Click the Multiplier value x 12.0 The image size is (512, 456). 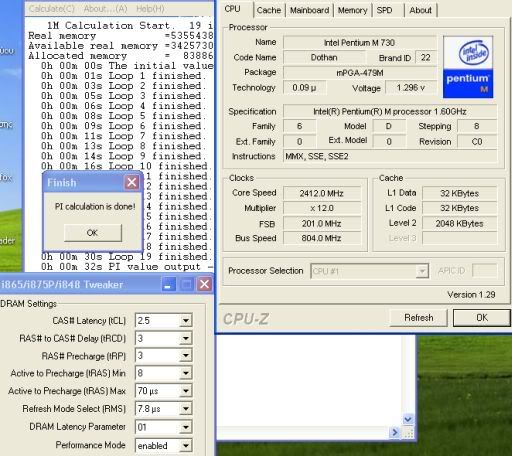[322, 208]
